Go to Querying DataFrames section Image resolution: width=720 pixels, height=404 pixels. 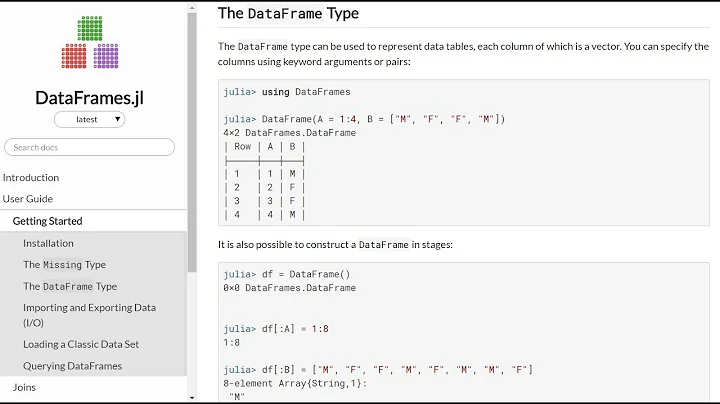click(x=72, y=366)
